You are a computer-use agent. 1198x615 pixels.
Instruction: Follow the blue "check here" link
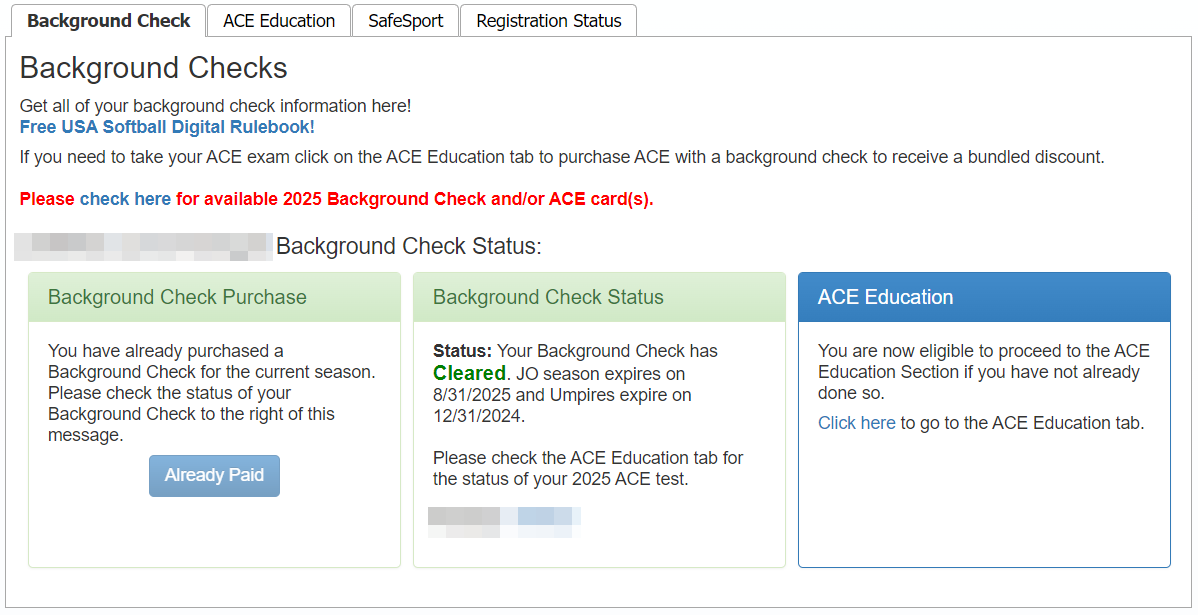tap(125, 199)
